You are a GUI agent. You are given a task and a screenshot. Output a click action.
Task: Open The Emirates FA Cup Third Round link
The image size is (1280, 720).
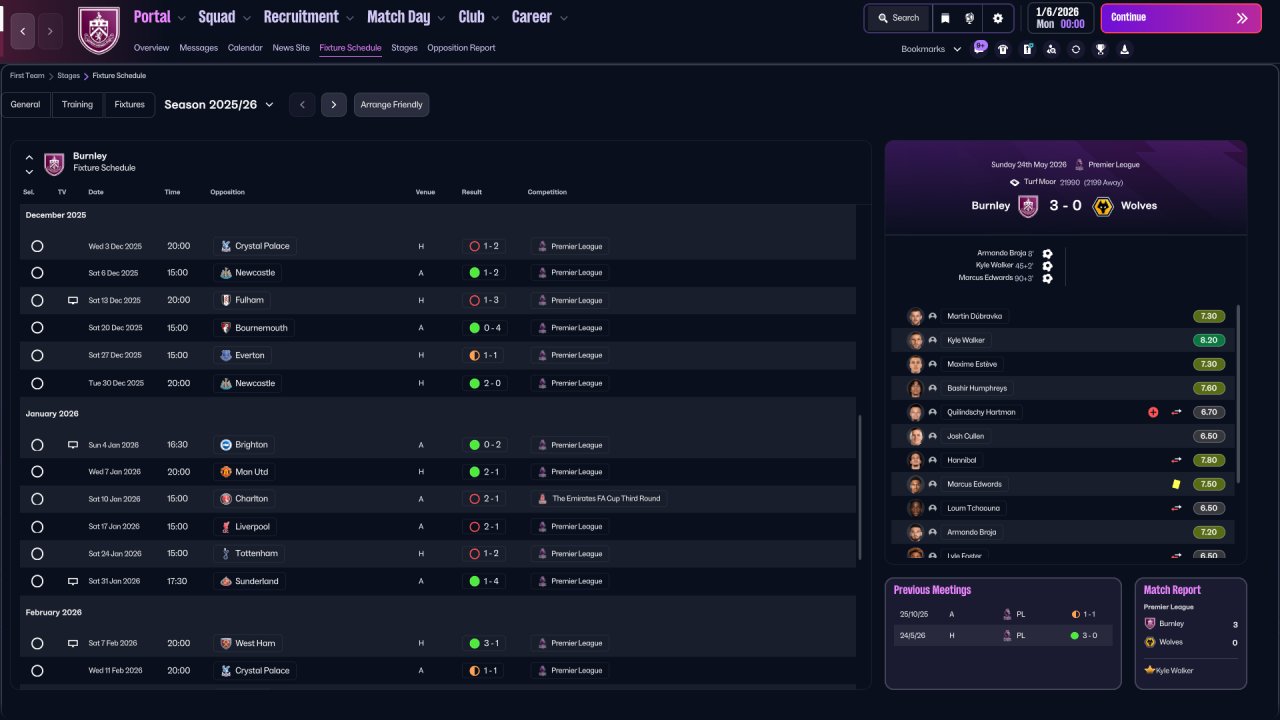tap(599, 499)
